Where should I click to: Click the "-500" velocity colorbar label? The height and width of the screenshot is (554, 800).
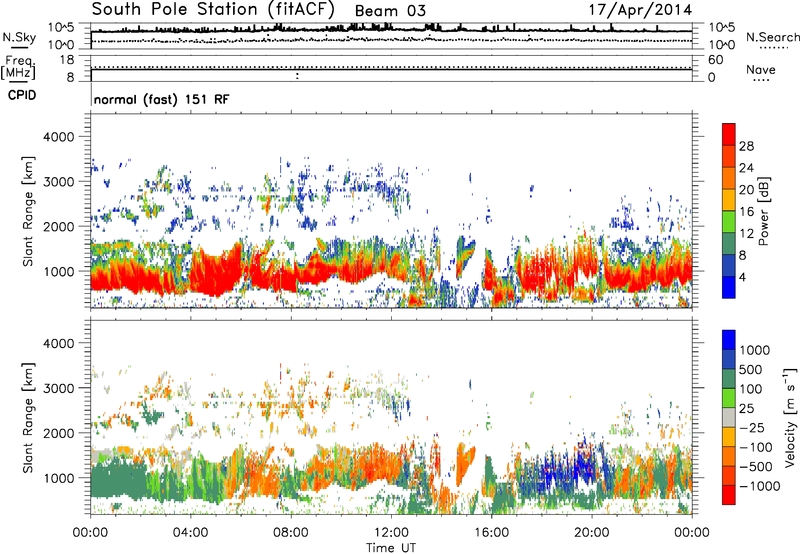pyautogui.click(x=756, y=467)
